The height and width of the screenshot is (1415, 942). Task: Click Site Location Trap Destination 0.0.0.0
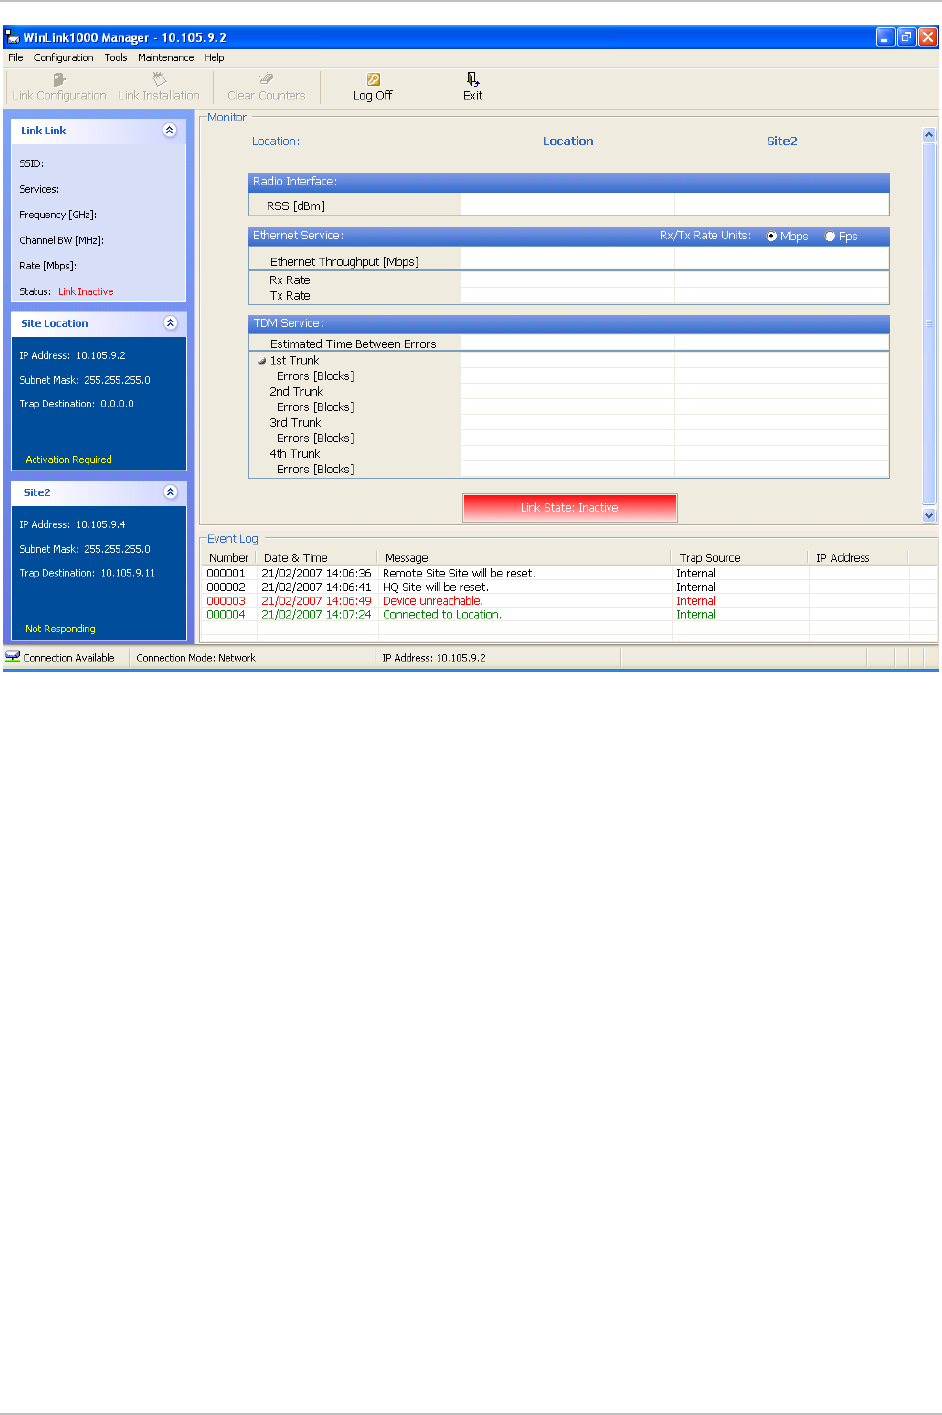117,404
